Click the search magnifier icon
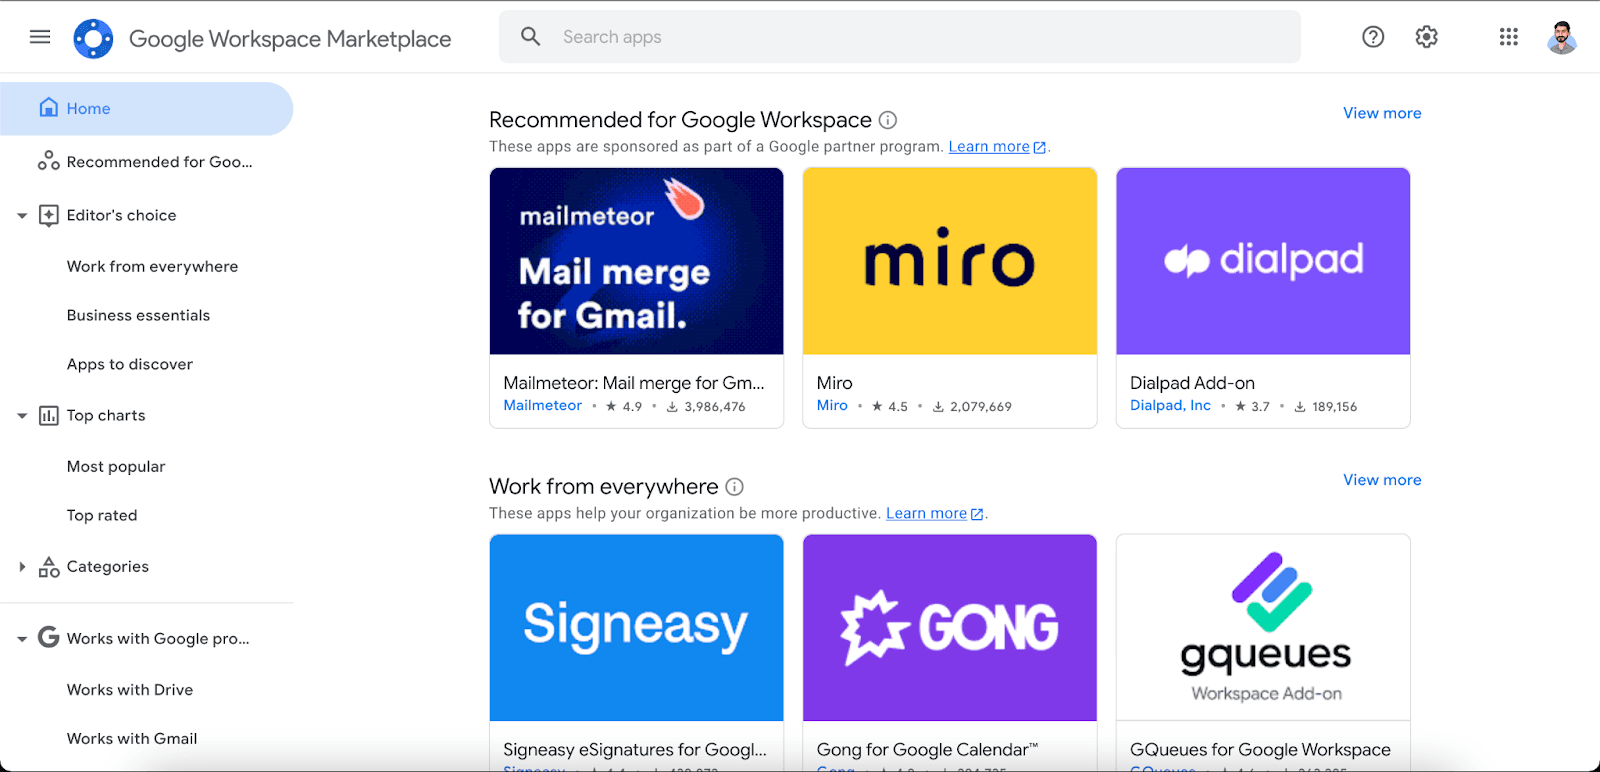Viewport: 1600px width, 772px height. pos(531,37)
